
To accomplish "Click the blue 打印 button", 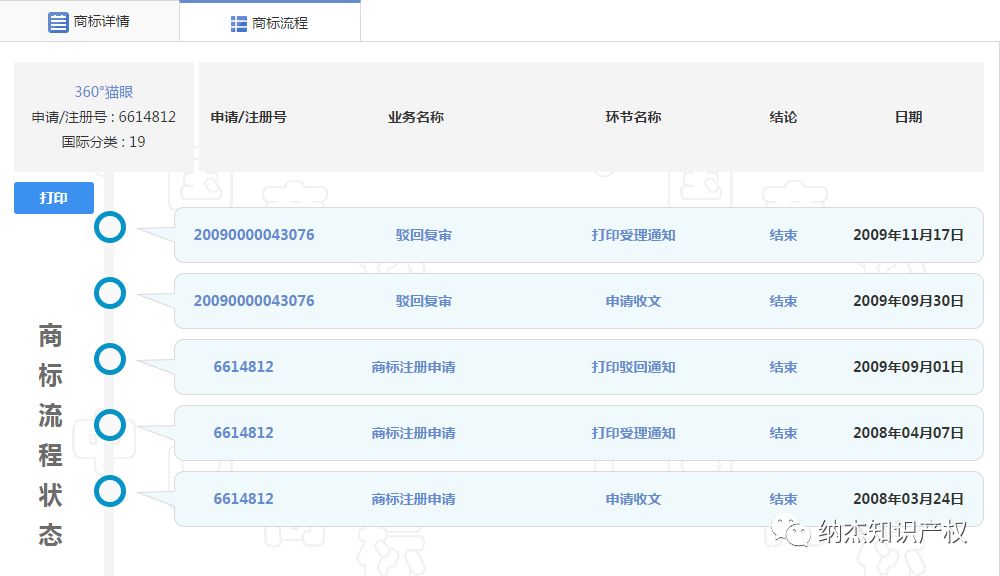I will coord(53,198).
